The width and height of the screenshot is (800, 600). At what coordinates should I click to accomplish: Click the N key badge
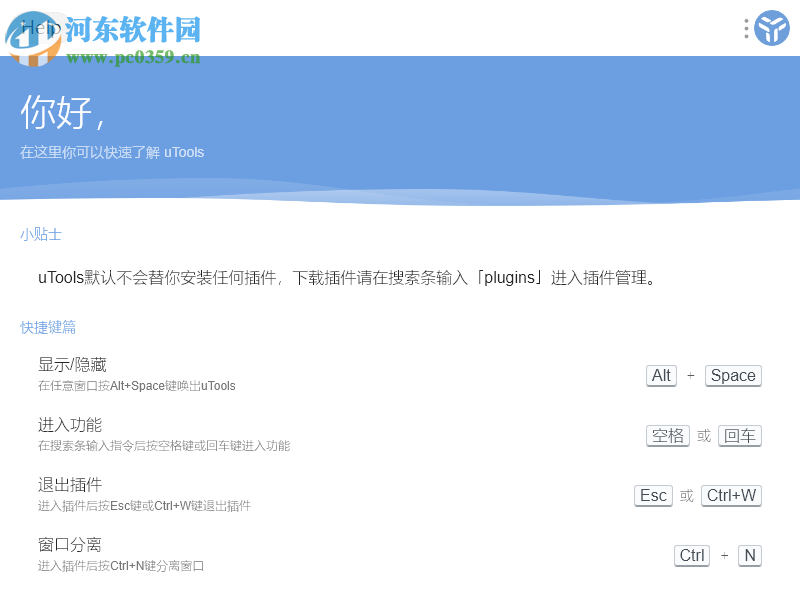tap(750, 556)
